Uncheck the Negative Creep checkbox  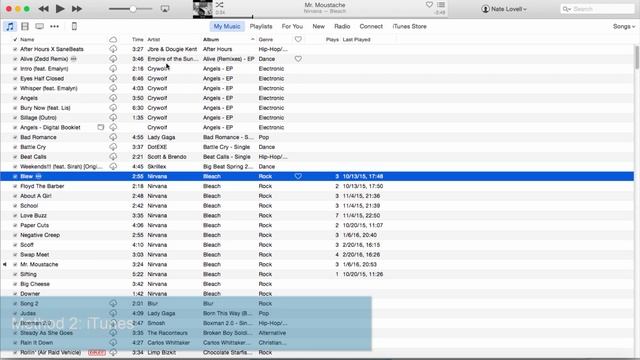click(15, 235)
